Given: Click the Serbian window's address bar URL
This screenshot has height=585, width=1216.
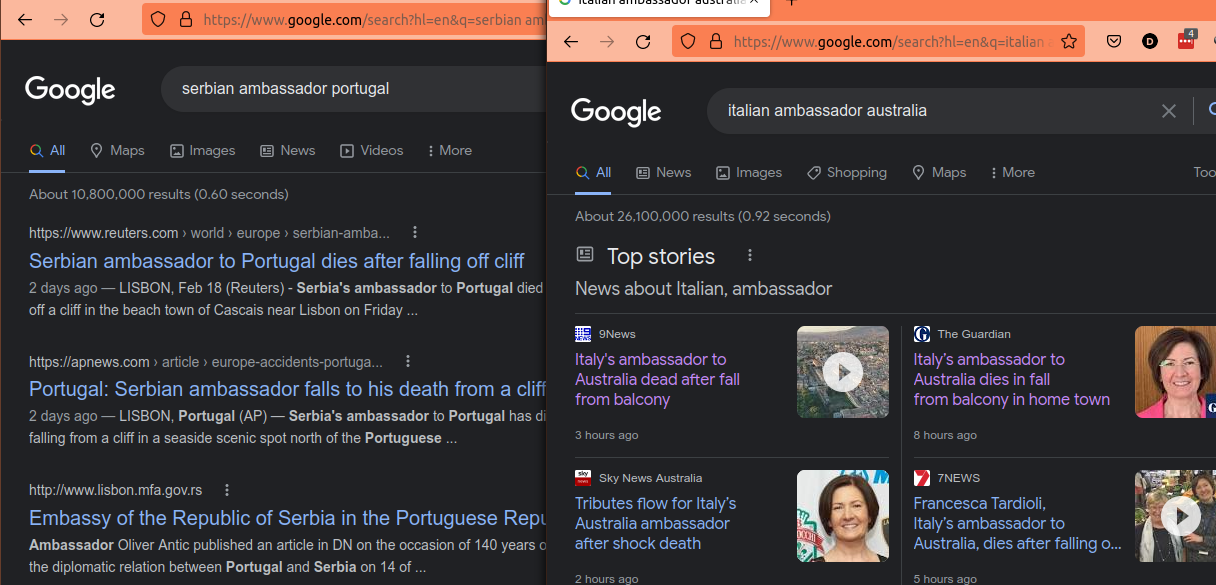Looking at the screenshot, I should (x=372, y=19).
